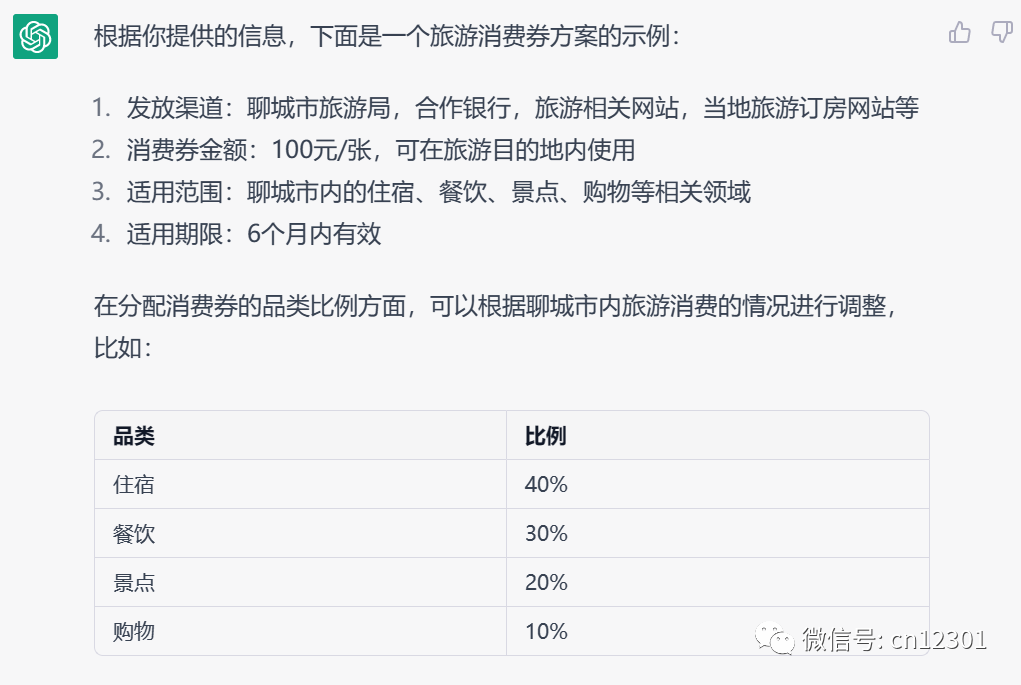Click list item one about 发放渠道

tap(505, 108)
